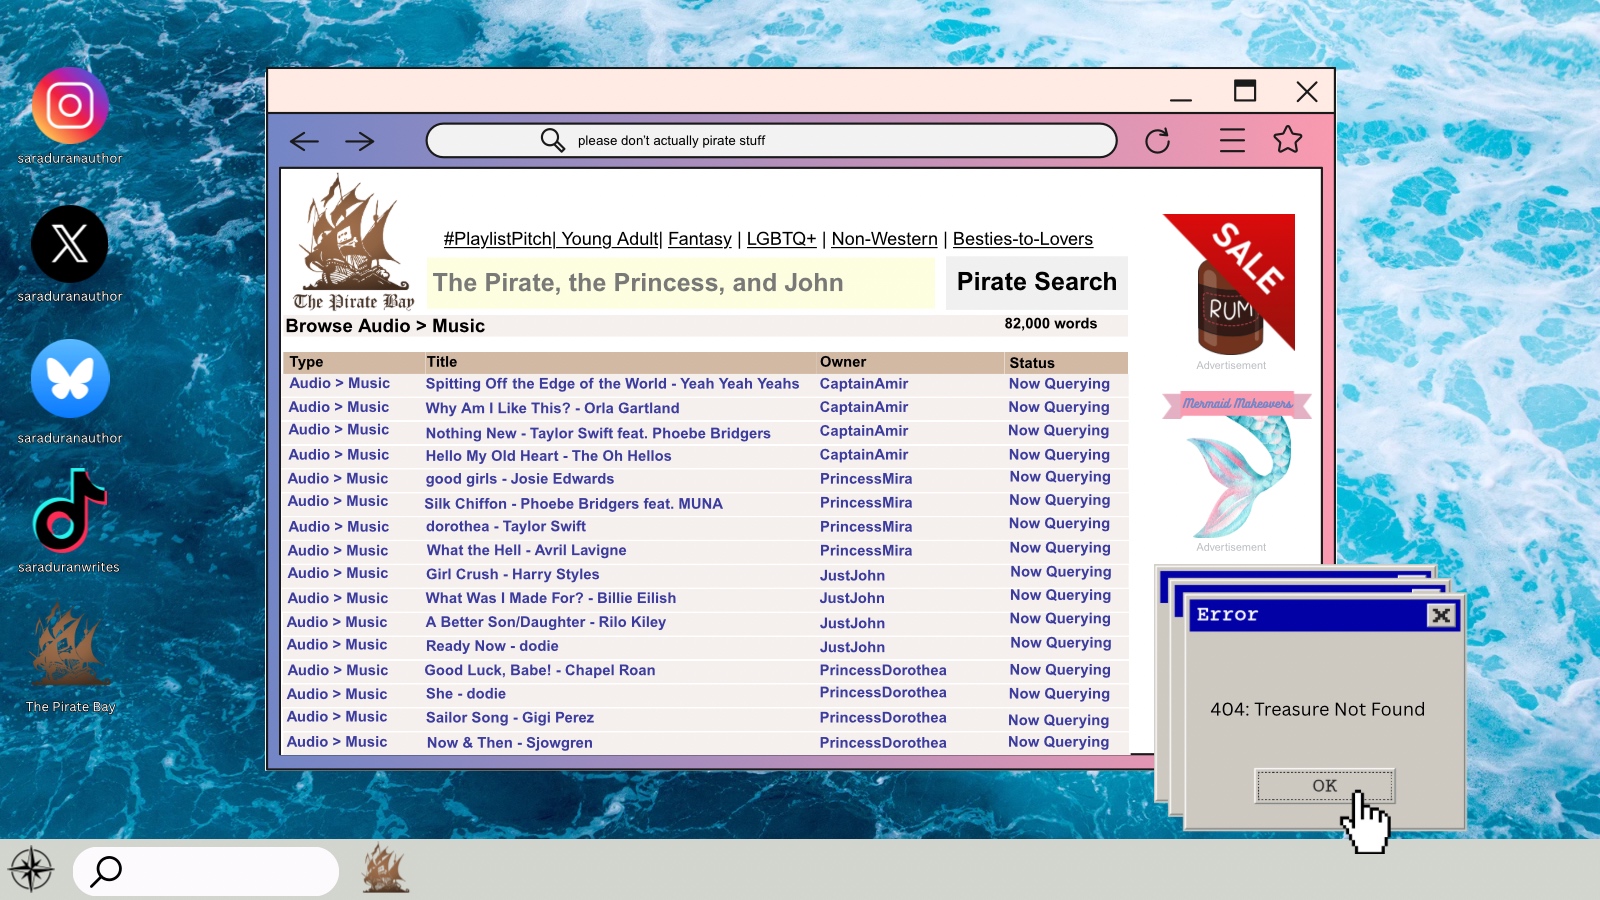Open 'dorothea - Taylor Swift' track link
This screenshot has width=1600, height=900.
505,526
